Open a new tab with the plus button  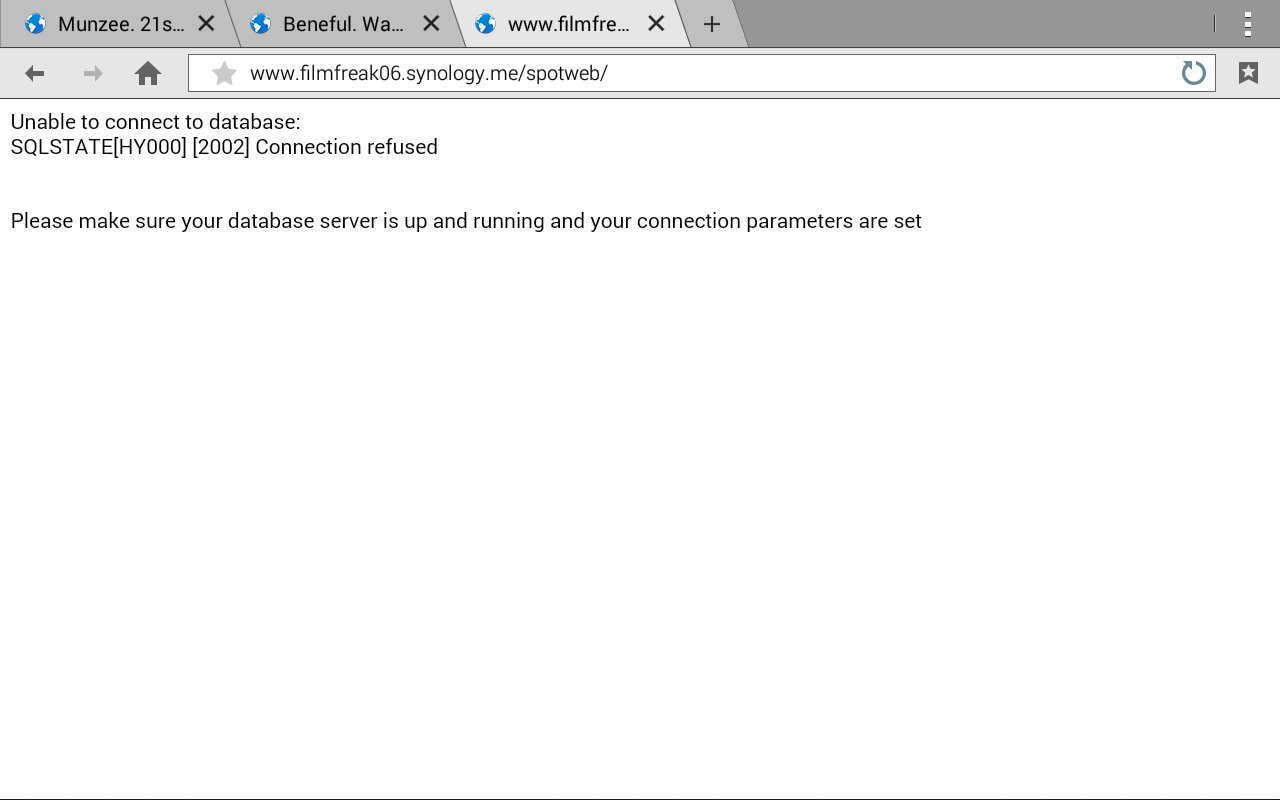tap(712, 24)
